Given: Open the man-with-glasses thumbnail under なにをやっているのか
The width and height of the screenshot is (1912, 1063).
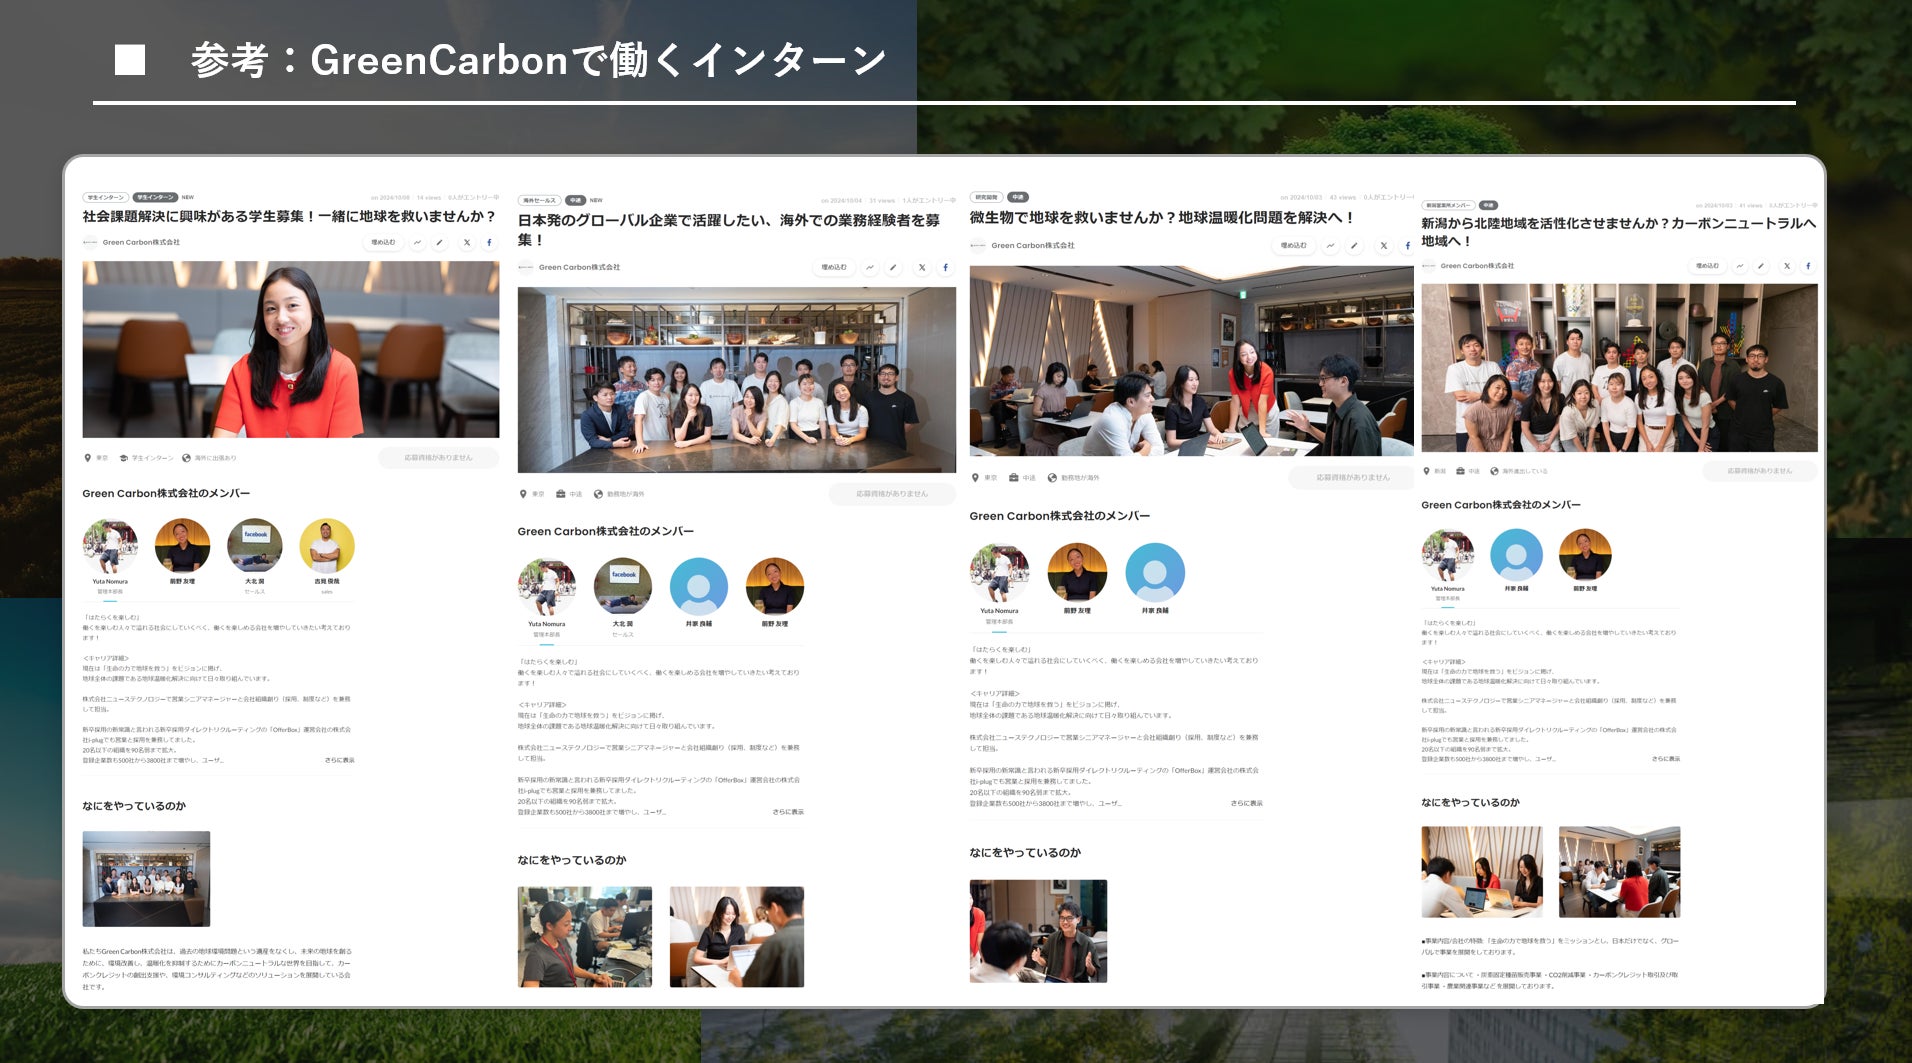Looking at the screenshot, I should click(1038, 931).
